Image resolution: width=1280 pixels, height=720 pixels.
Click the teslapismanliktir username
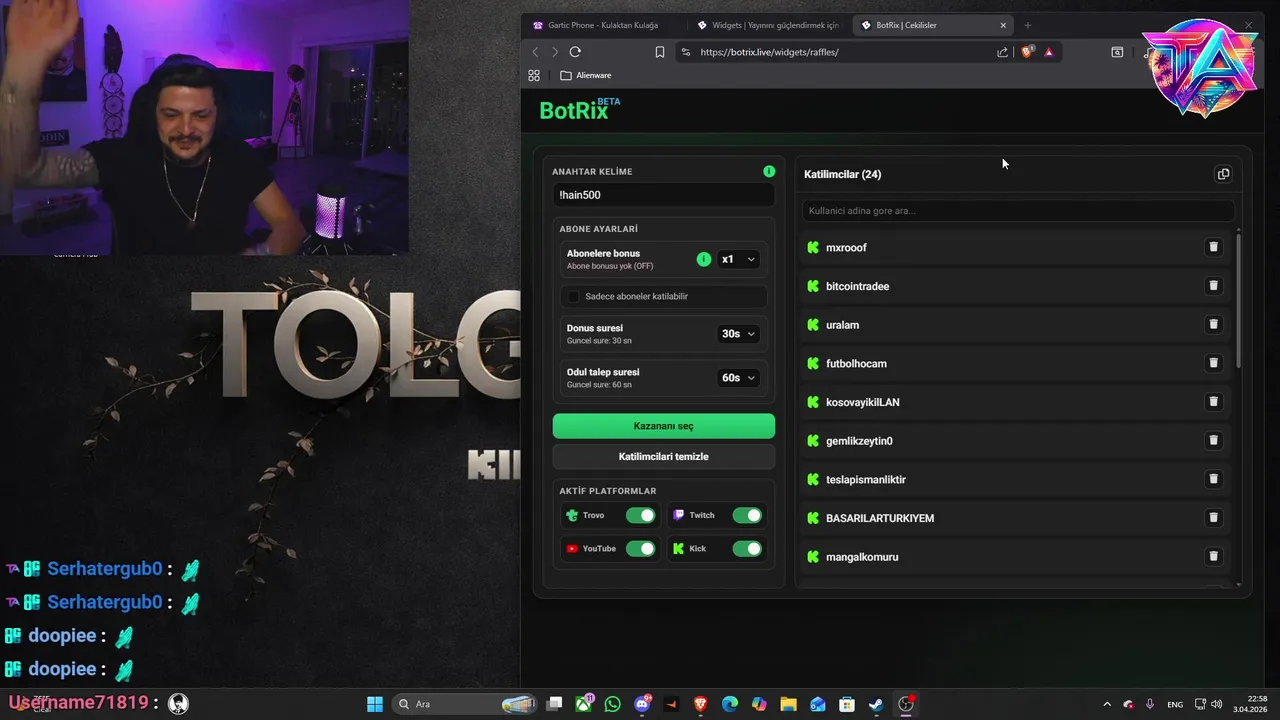[866, 480]
